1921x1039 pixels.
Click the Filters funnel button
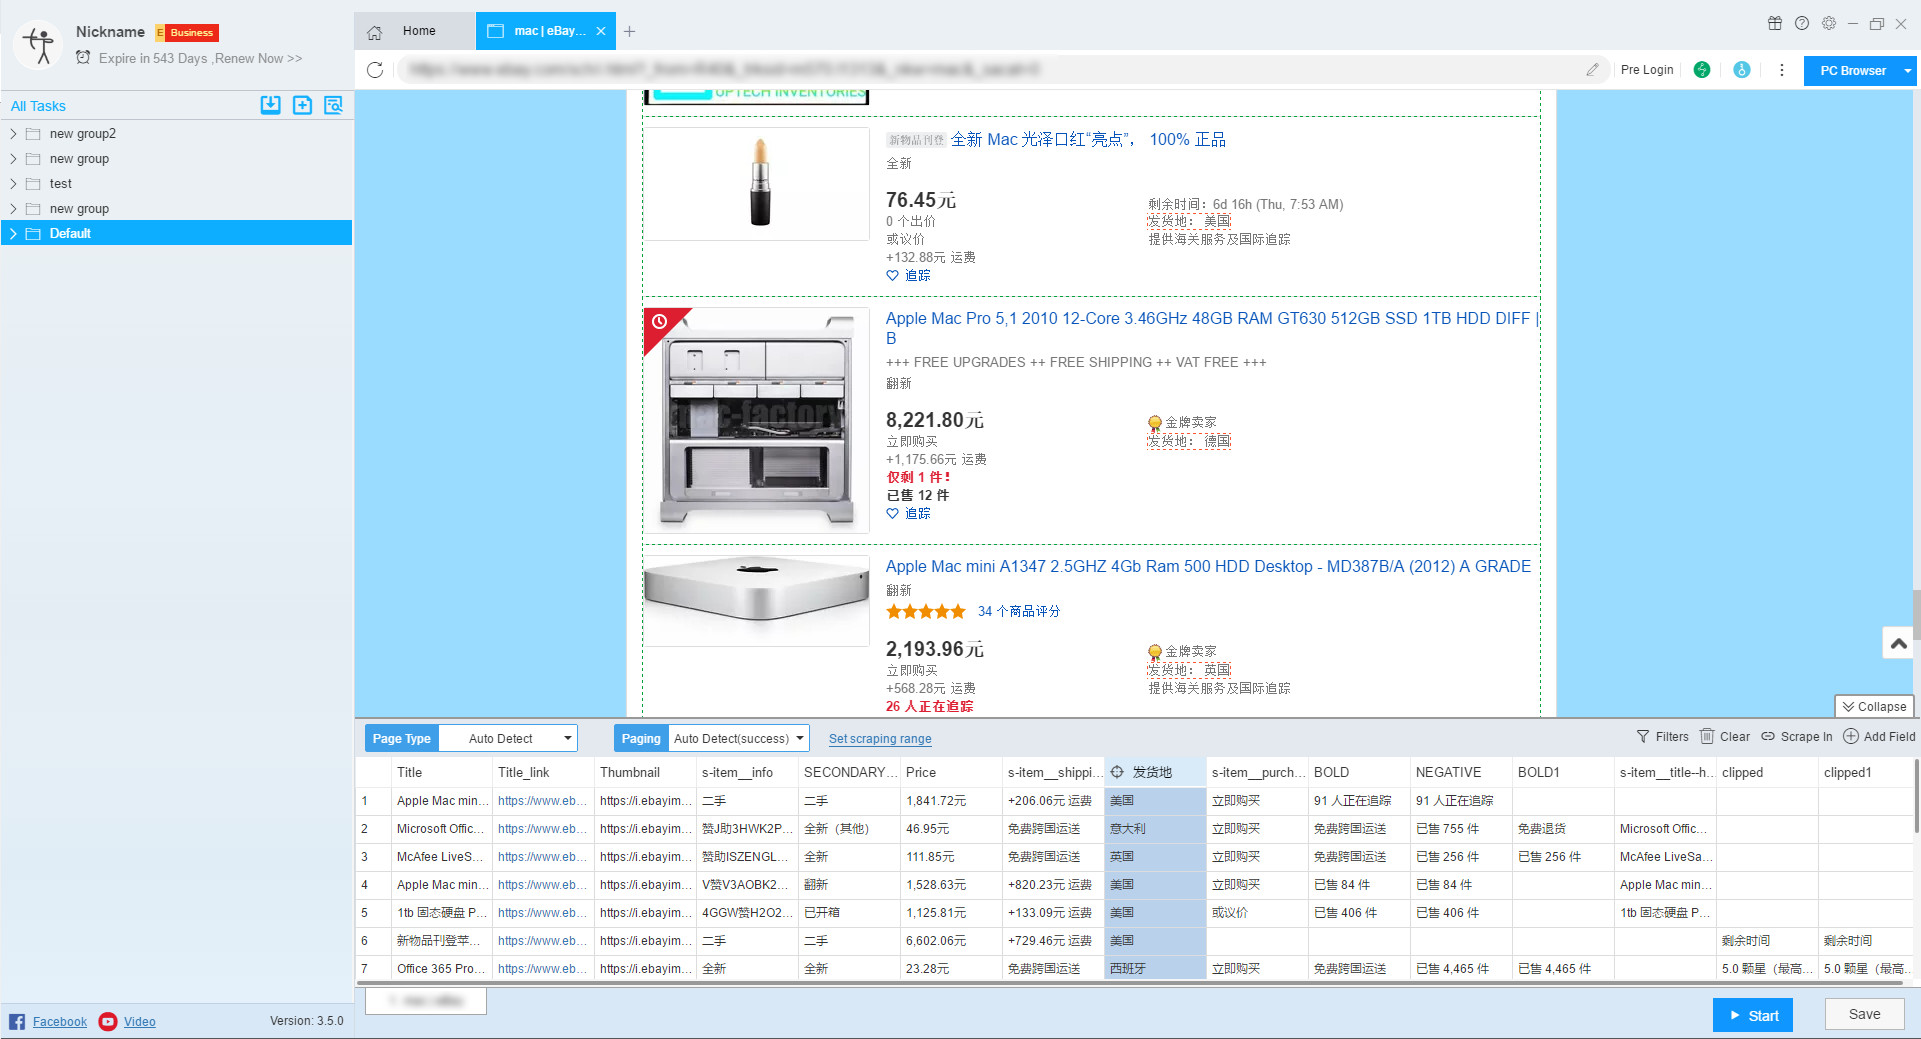click(x=1662, y=736)
